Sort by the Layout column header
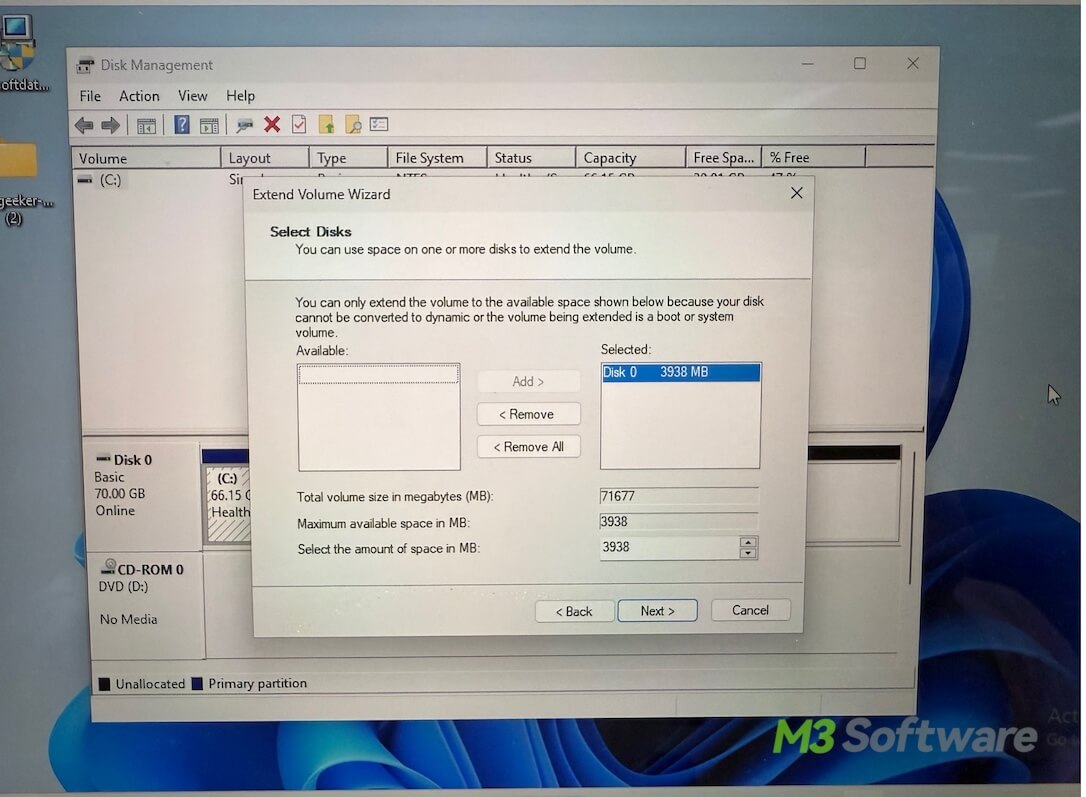The height and width of the screenshot is (797, 1086). 265,158
